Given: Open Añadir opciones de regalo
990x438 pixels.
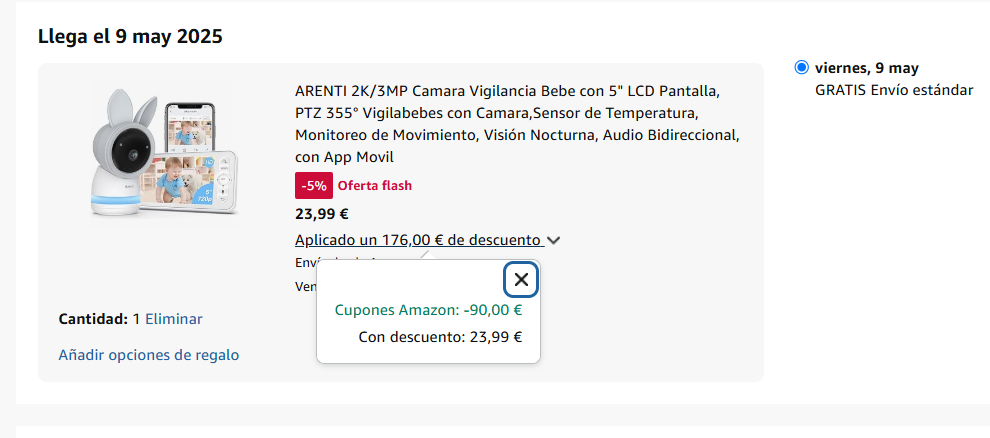Looking at the screenshot, I should pyautogui.click(x=149, y=355).
